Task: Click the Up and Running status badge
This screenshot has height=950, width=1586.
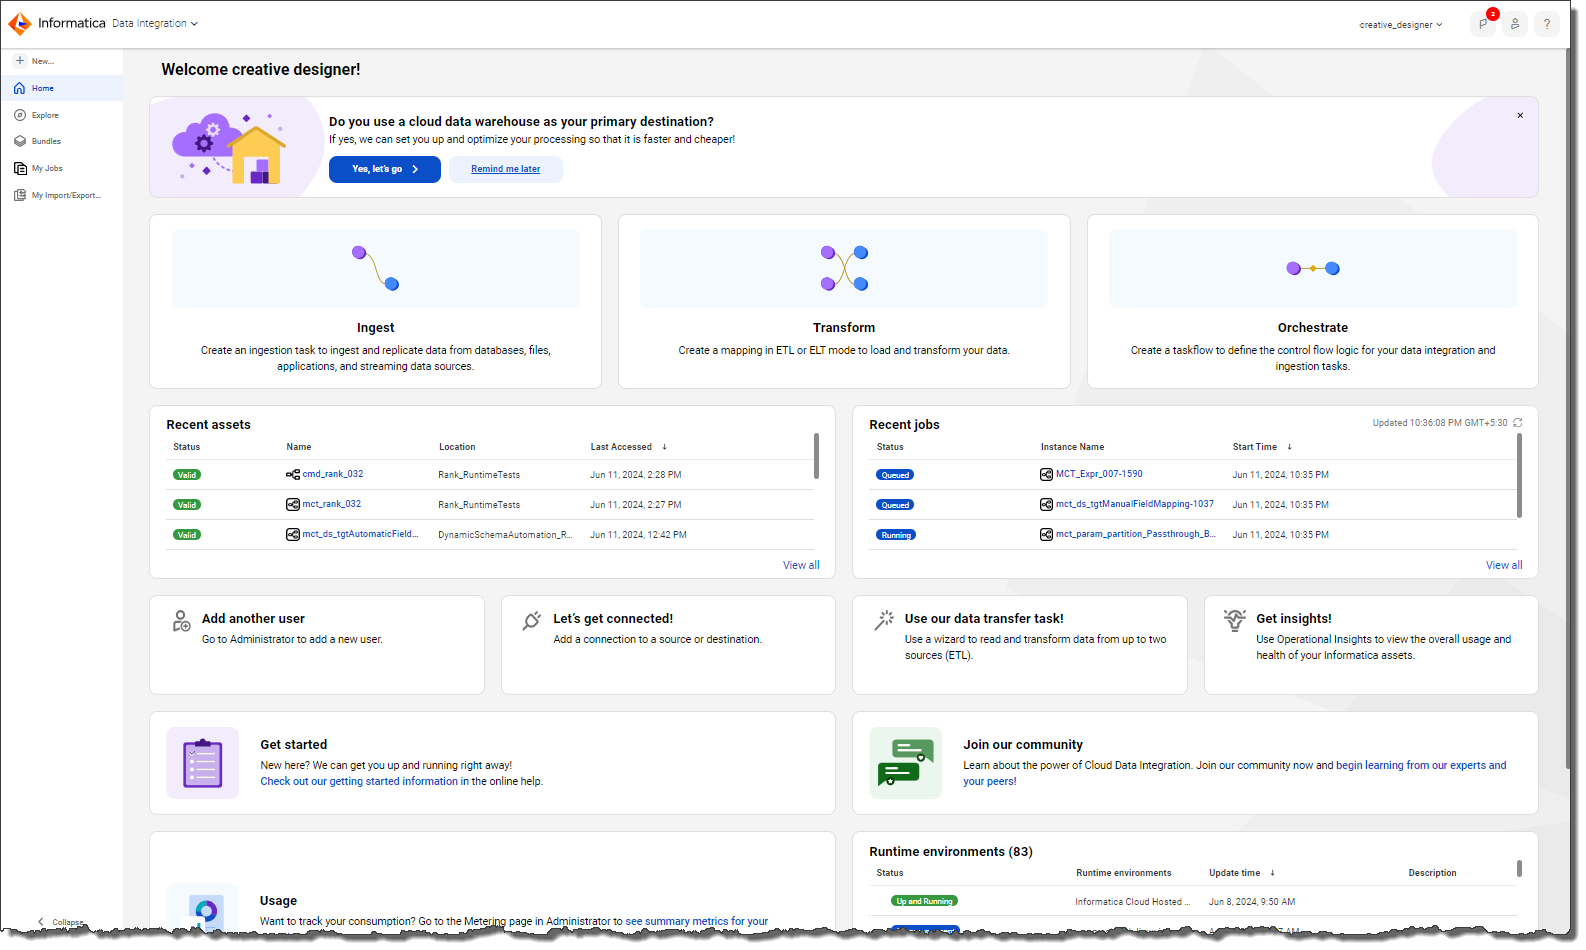Action: point(924,901)
